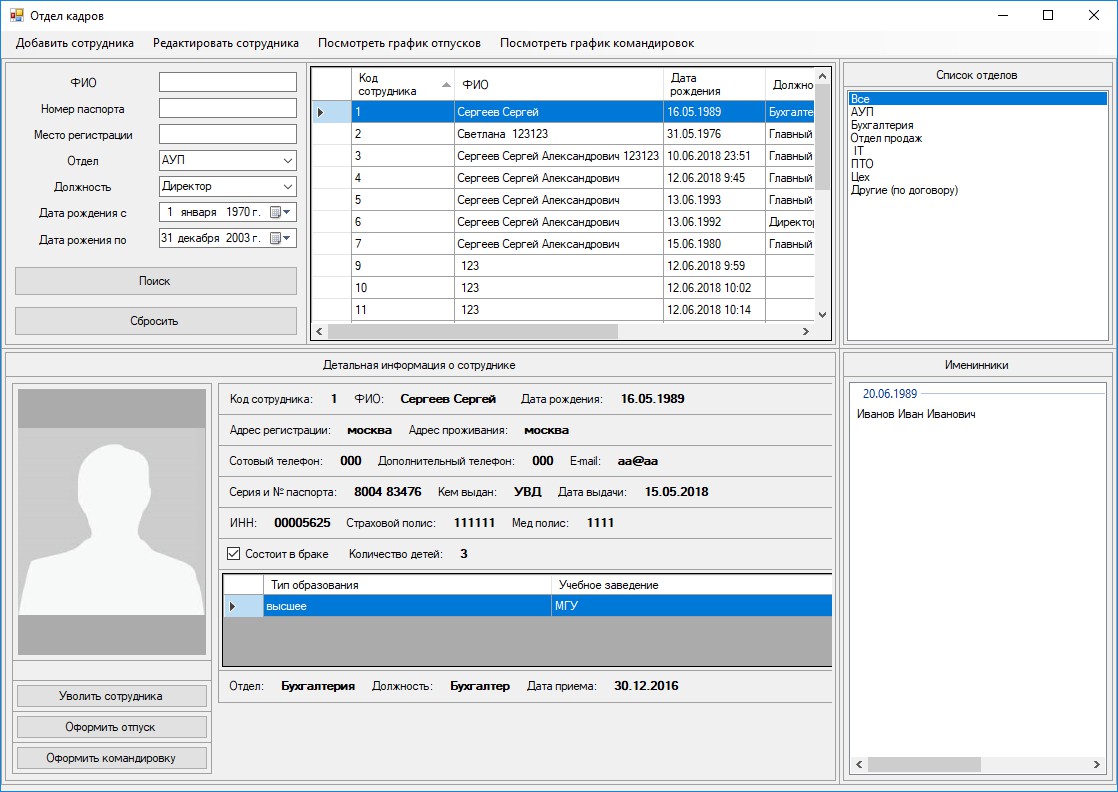Click the app icon in title bar
The height and width of the screenshot is (792, 1118).
pyautogui.click(x=16, y=16)
